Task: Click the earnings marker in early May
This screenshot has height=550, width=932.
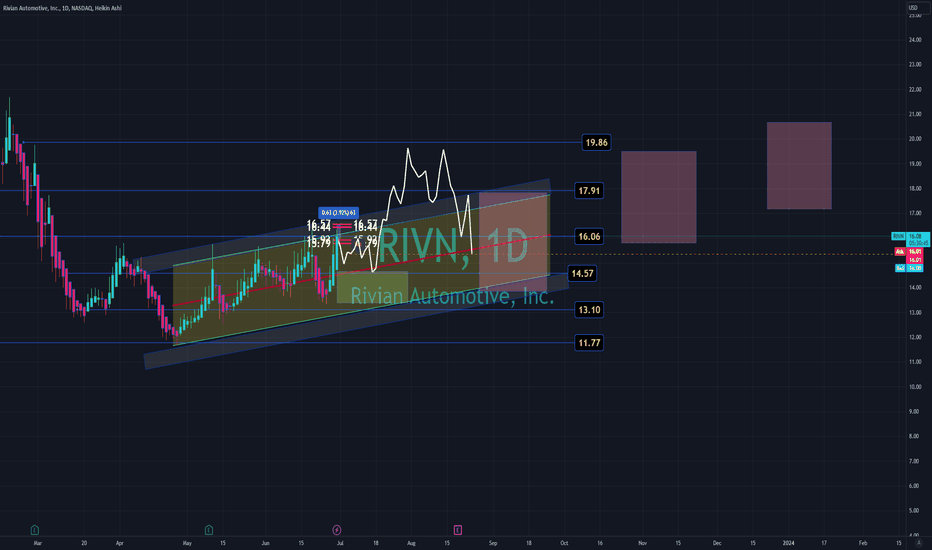Action: 209,530
